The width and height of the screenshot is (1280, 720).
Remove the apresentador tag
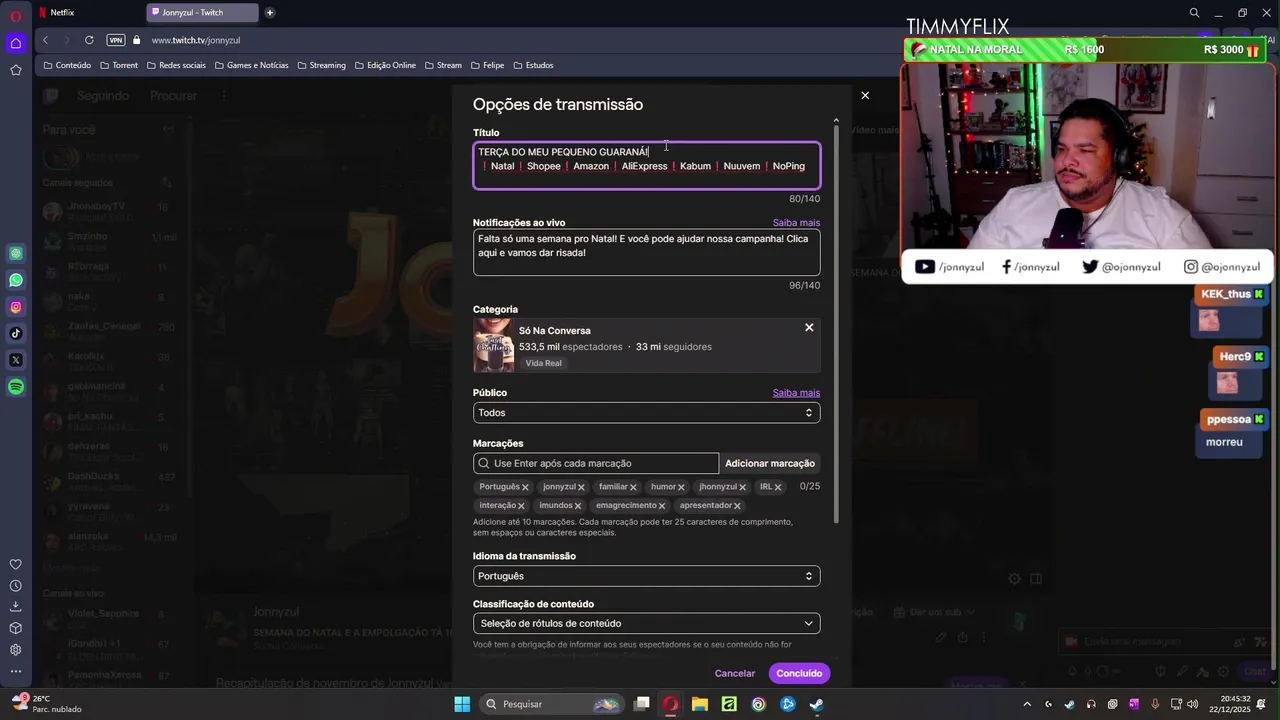pos(737,506)
